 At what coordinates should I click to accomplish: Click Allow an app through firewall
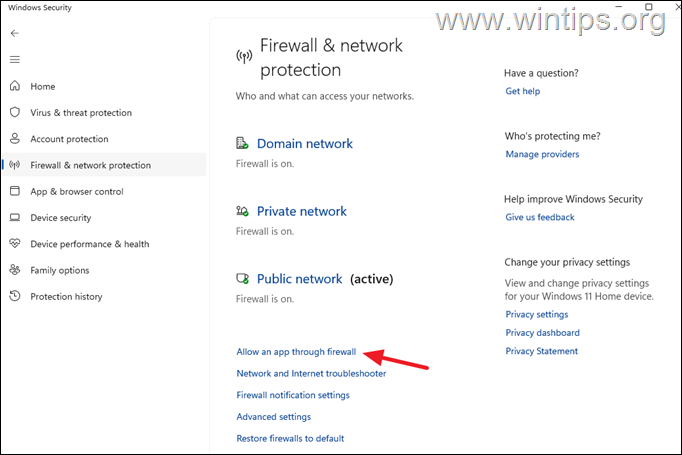296,352
